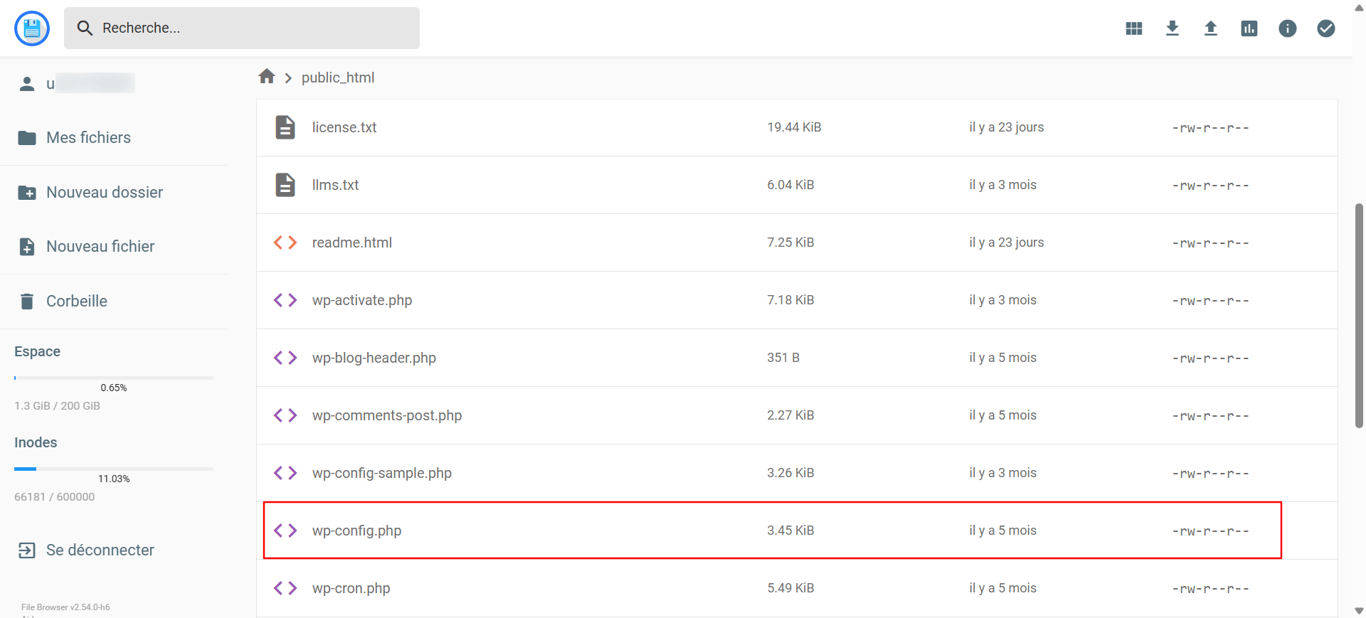Select public_html in the breadcrumb path

pos(338,76)
